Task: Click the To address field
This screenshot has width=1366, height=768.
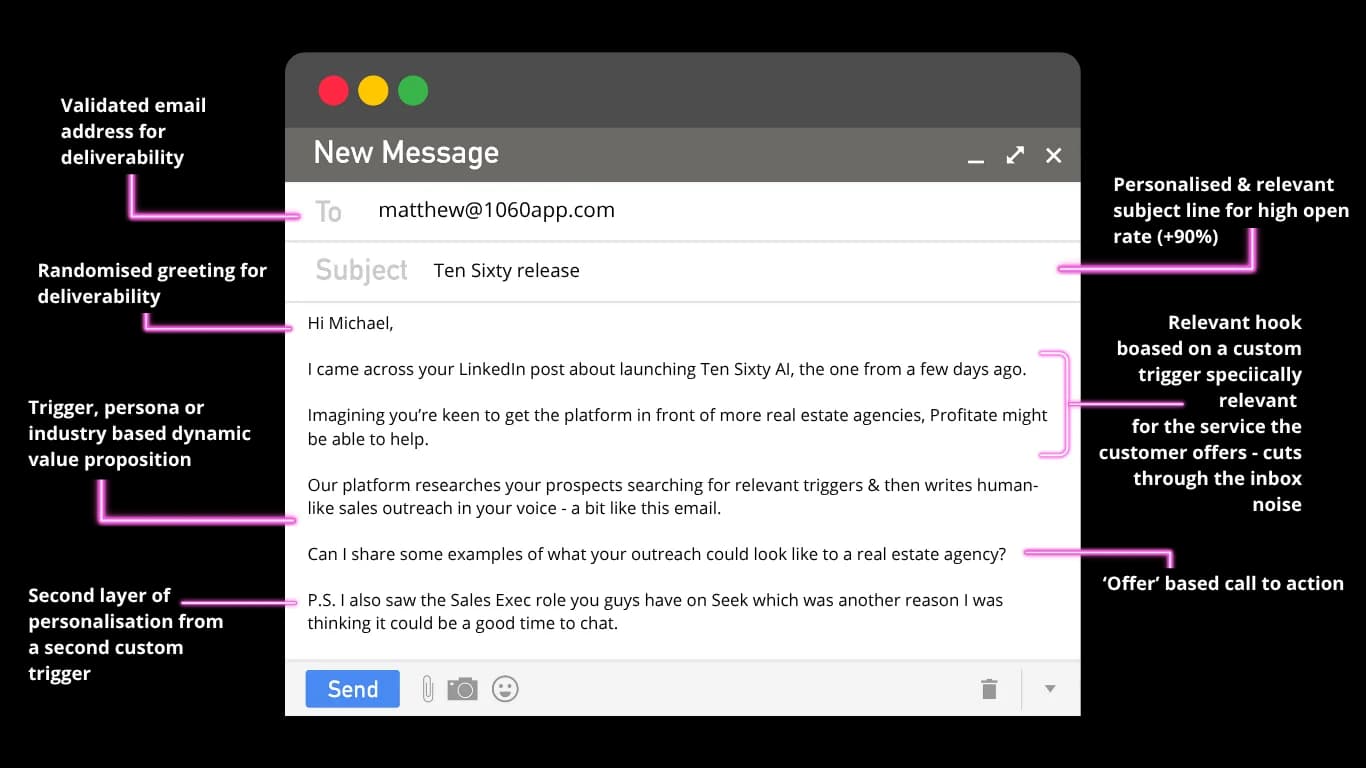Action: 328,211
